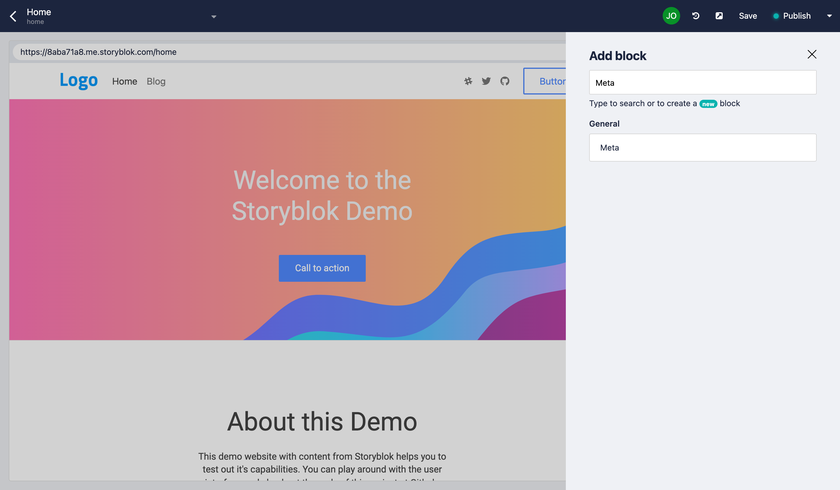The image size is (840, 490).
Task: Click the Twitter icon in preview header
Action: 486,81
